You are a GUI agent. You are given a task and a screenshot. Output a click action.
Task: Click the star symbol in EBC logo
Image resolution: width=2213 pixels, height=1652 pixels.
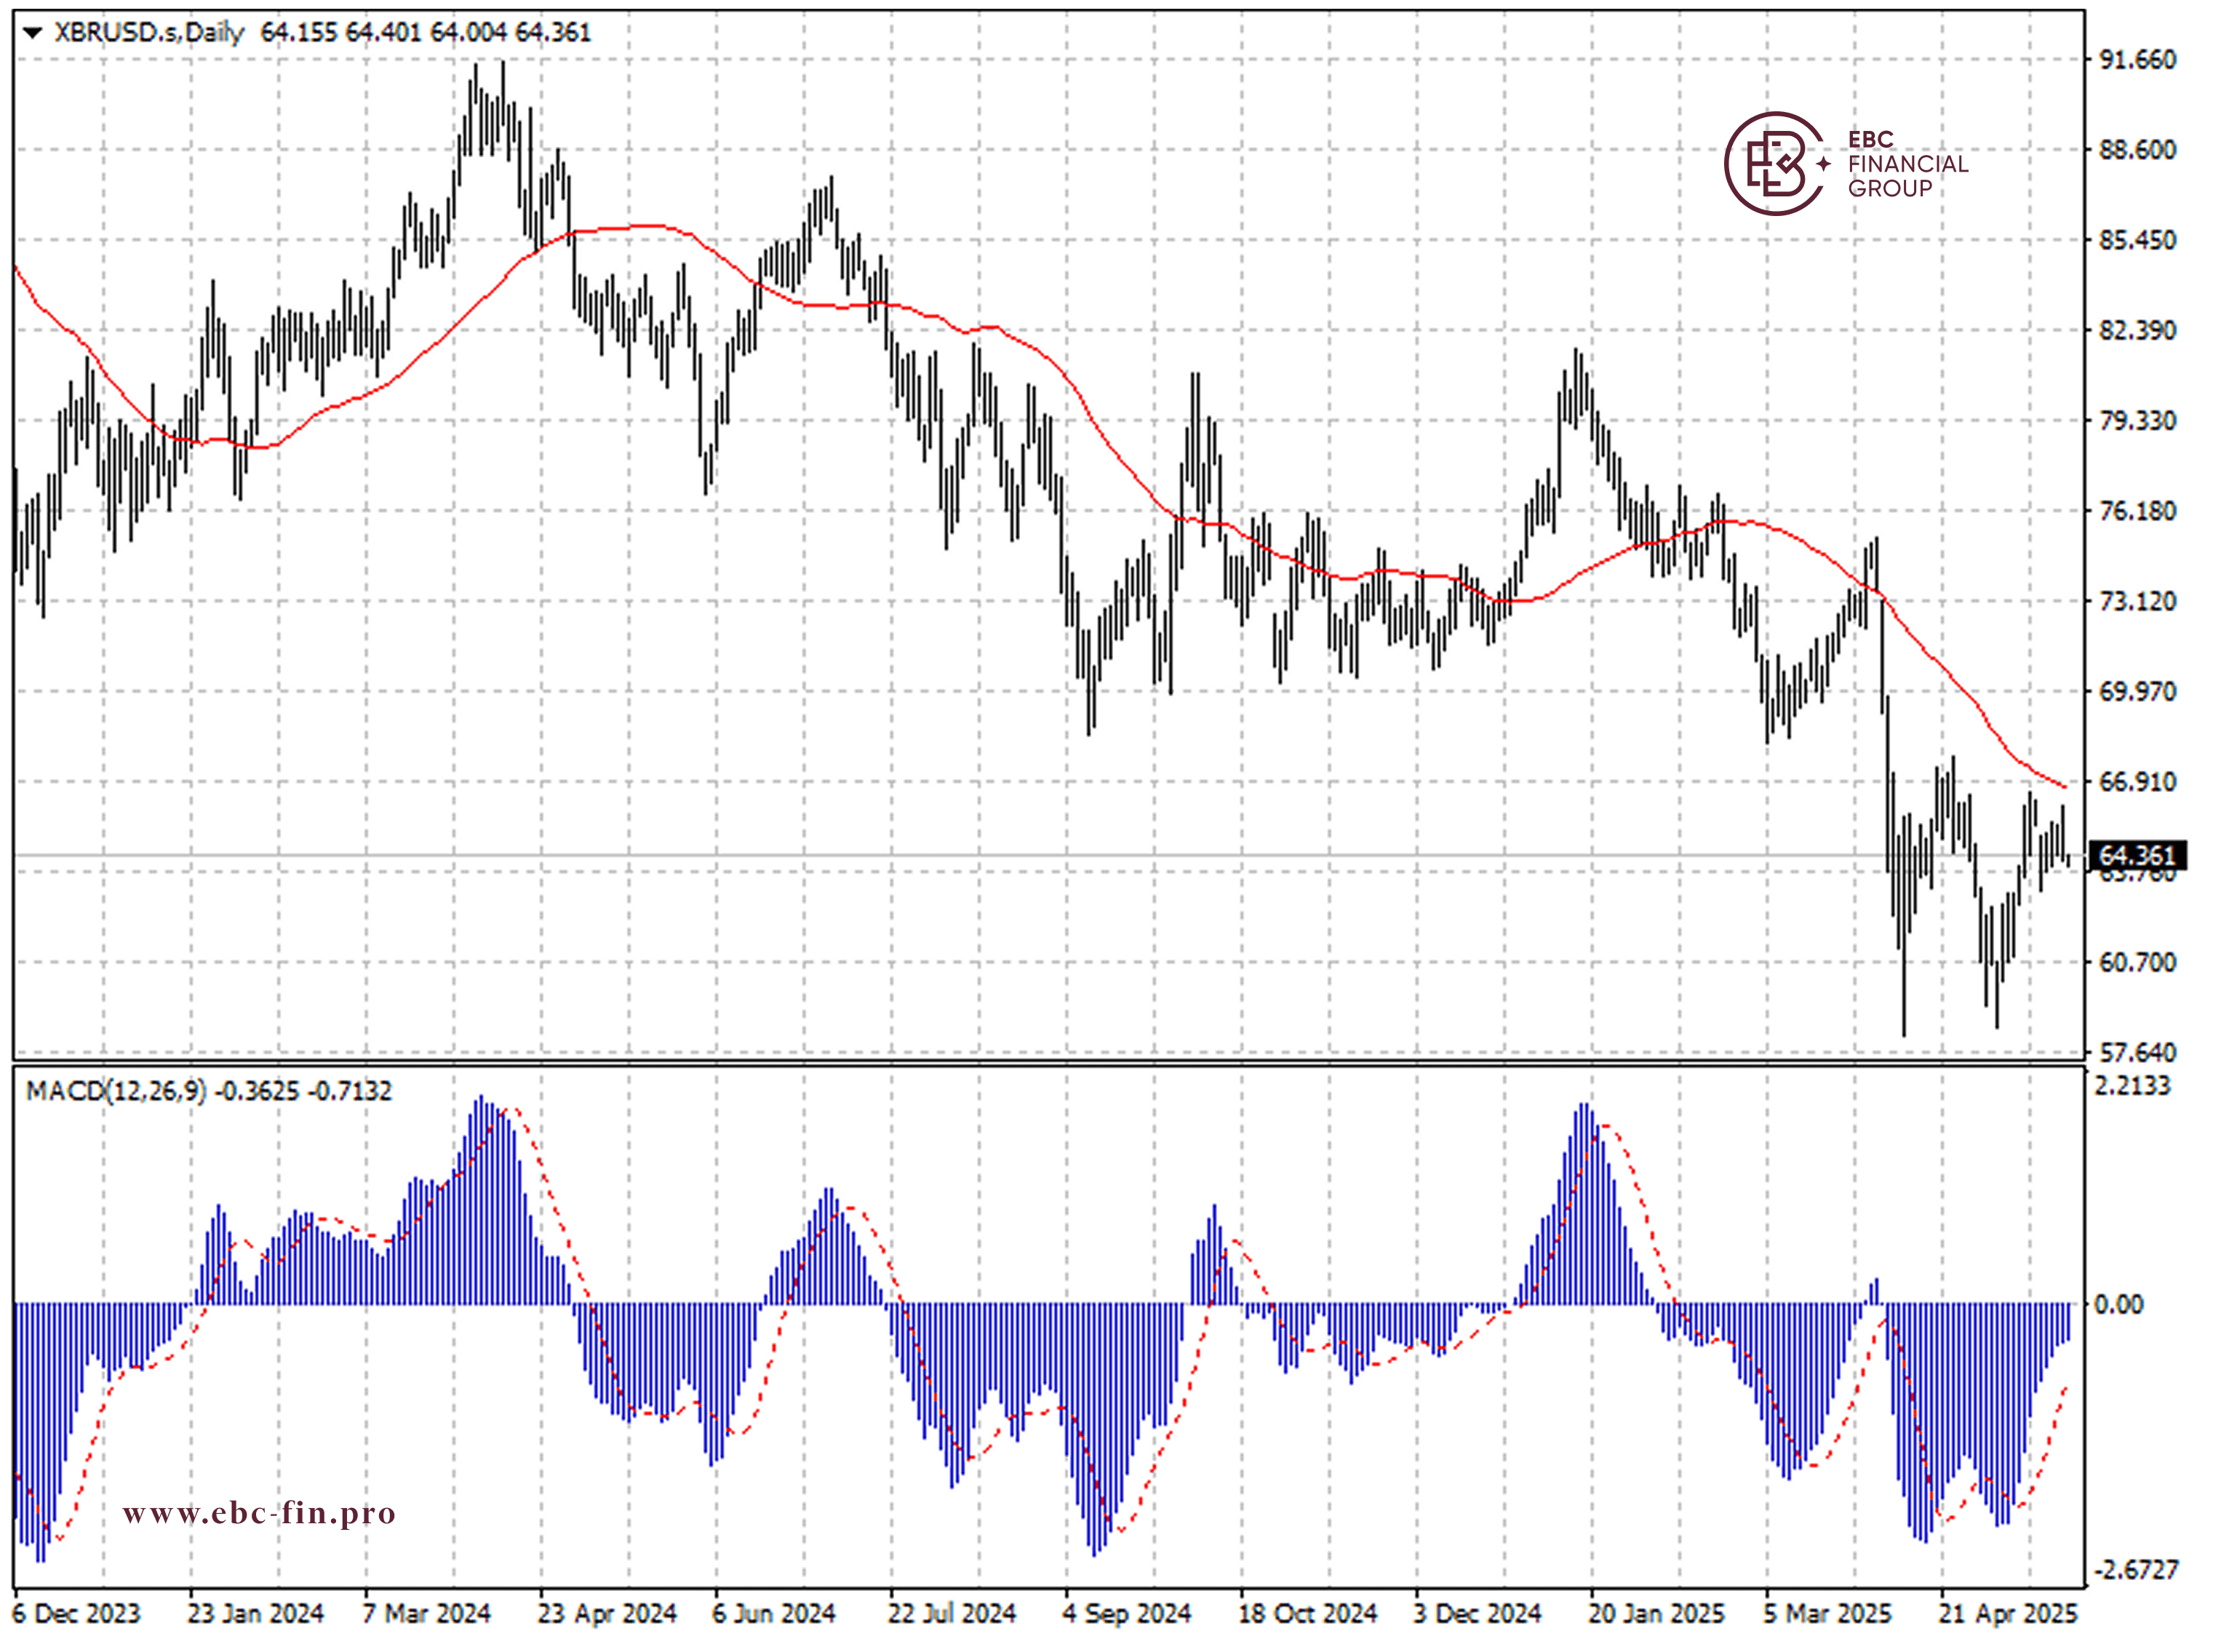pyautogui.click(x=1823, y=163)
